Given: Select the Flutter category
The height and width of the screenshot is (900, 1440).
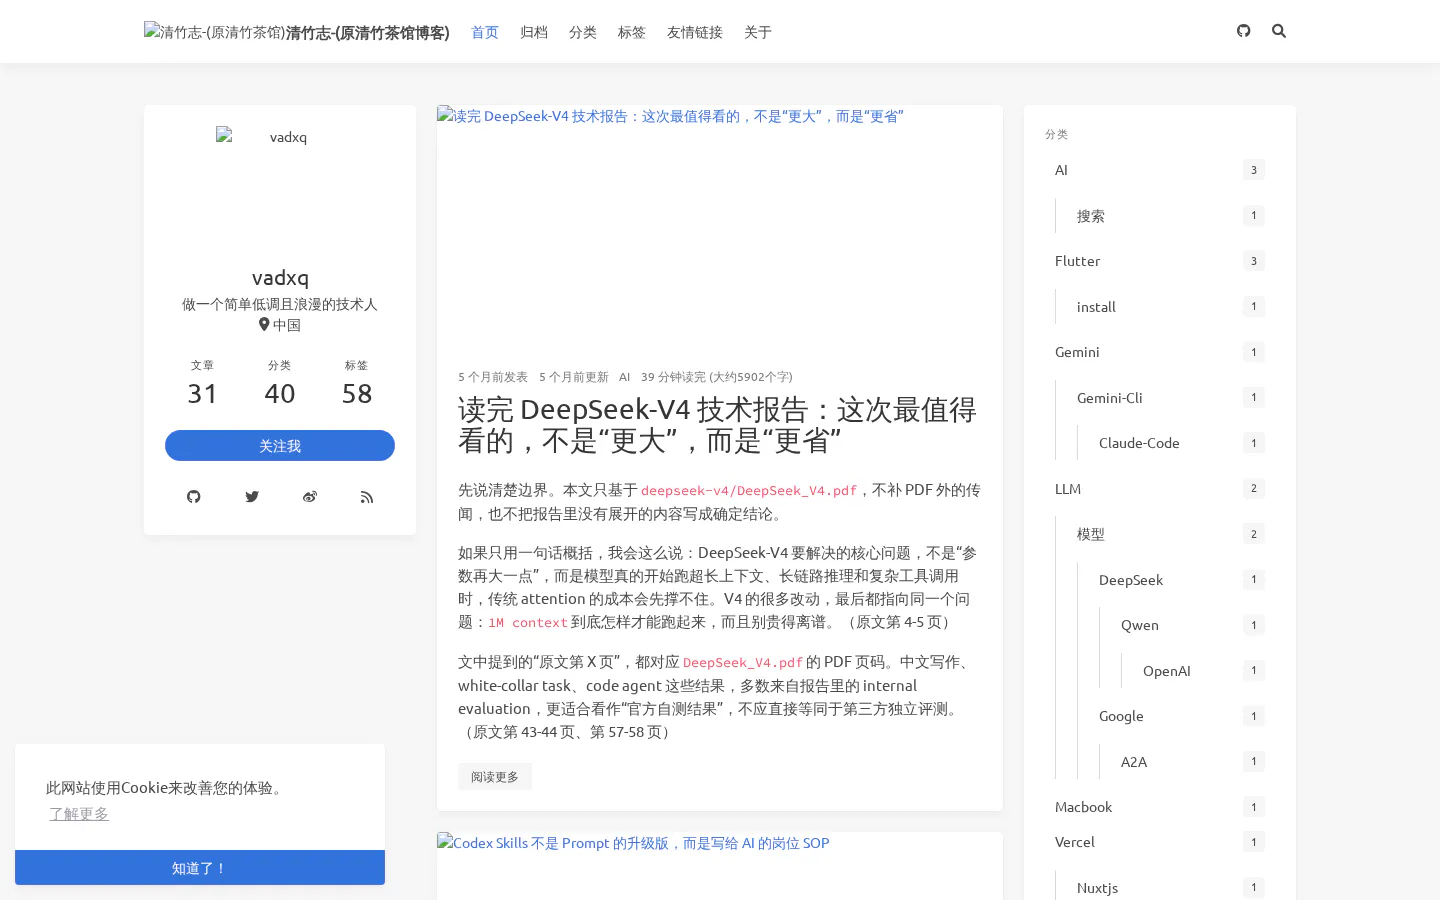Looking at the screenshot, I should [x=1160, y=261].
